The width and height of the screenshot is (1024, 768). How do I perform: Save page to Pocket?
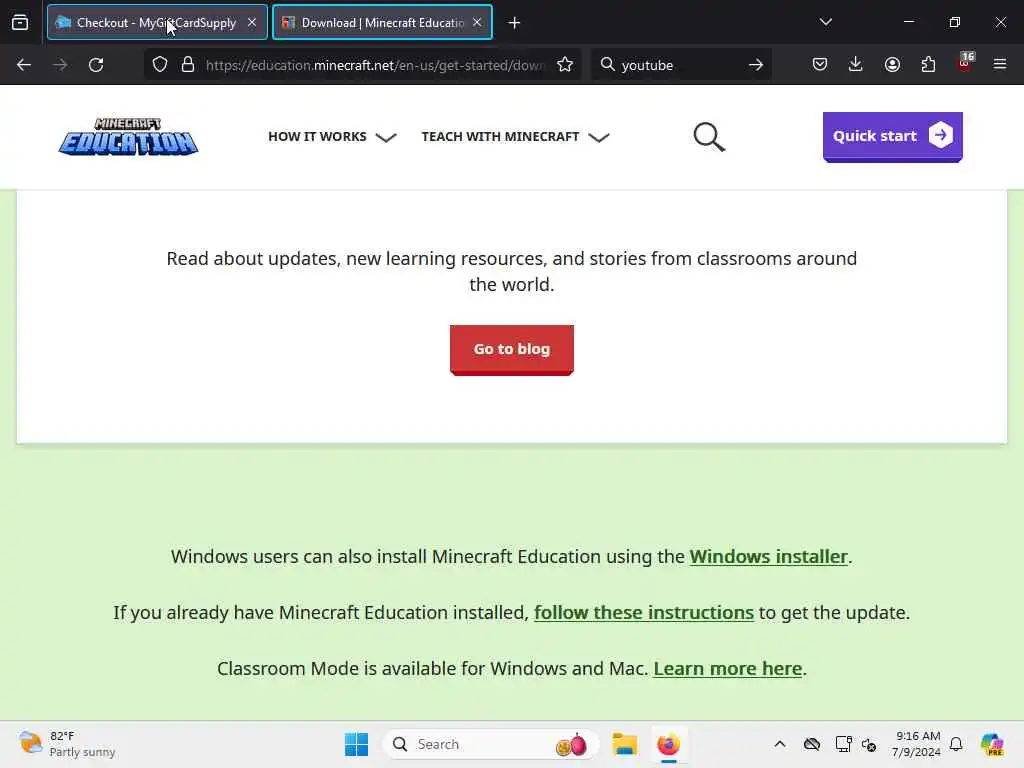click(820, 65)
